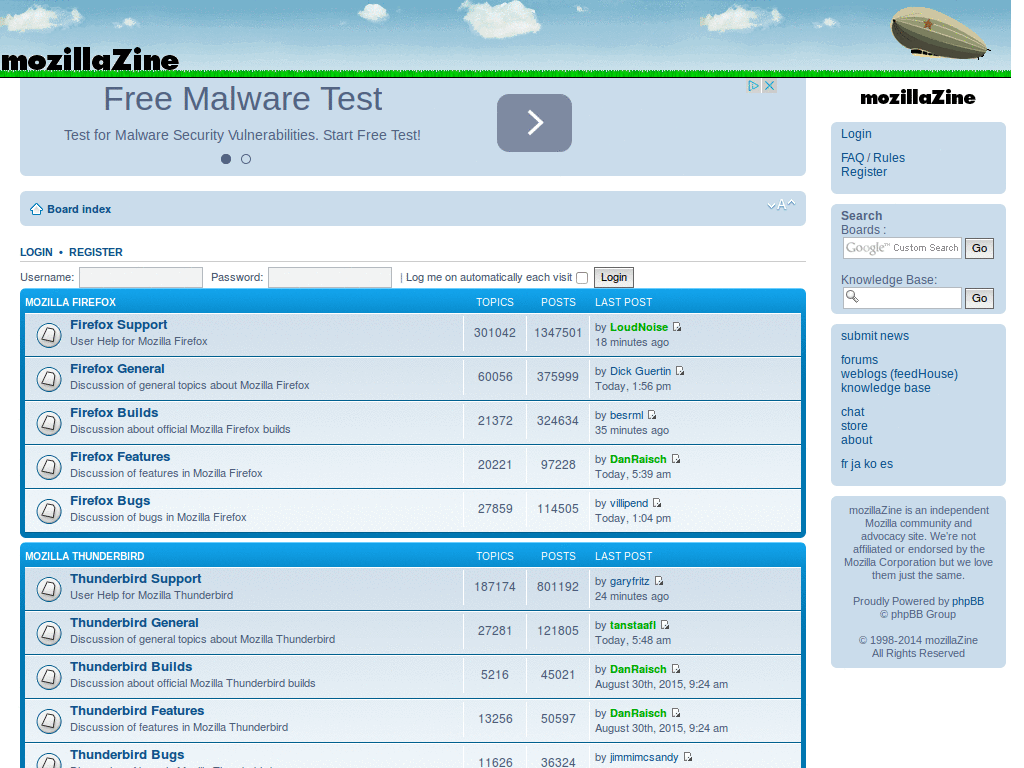
Task: Select the first ad carousel dot
Action: (226, 159)
